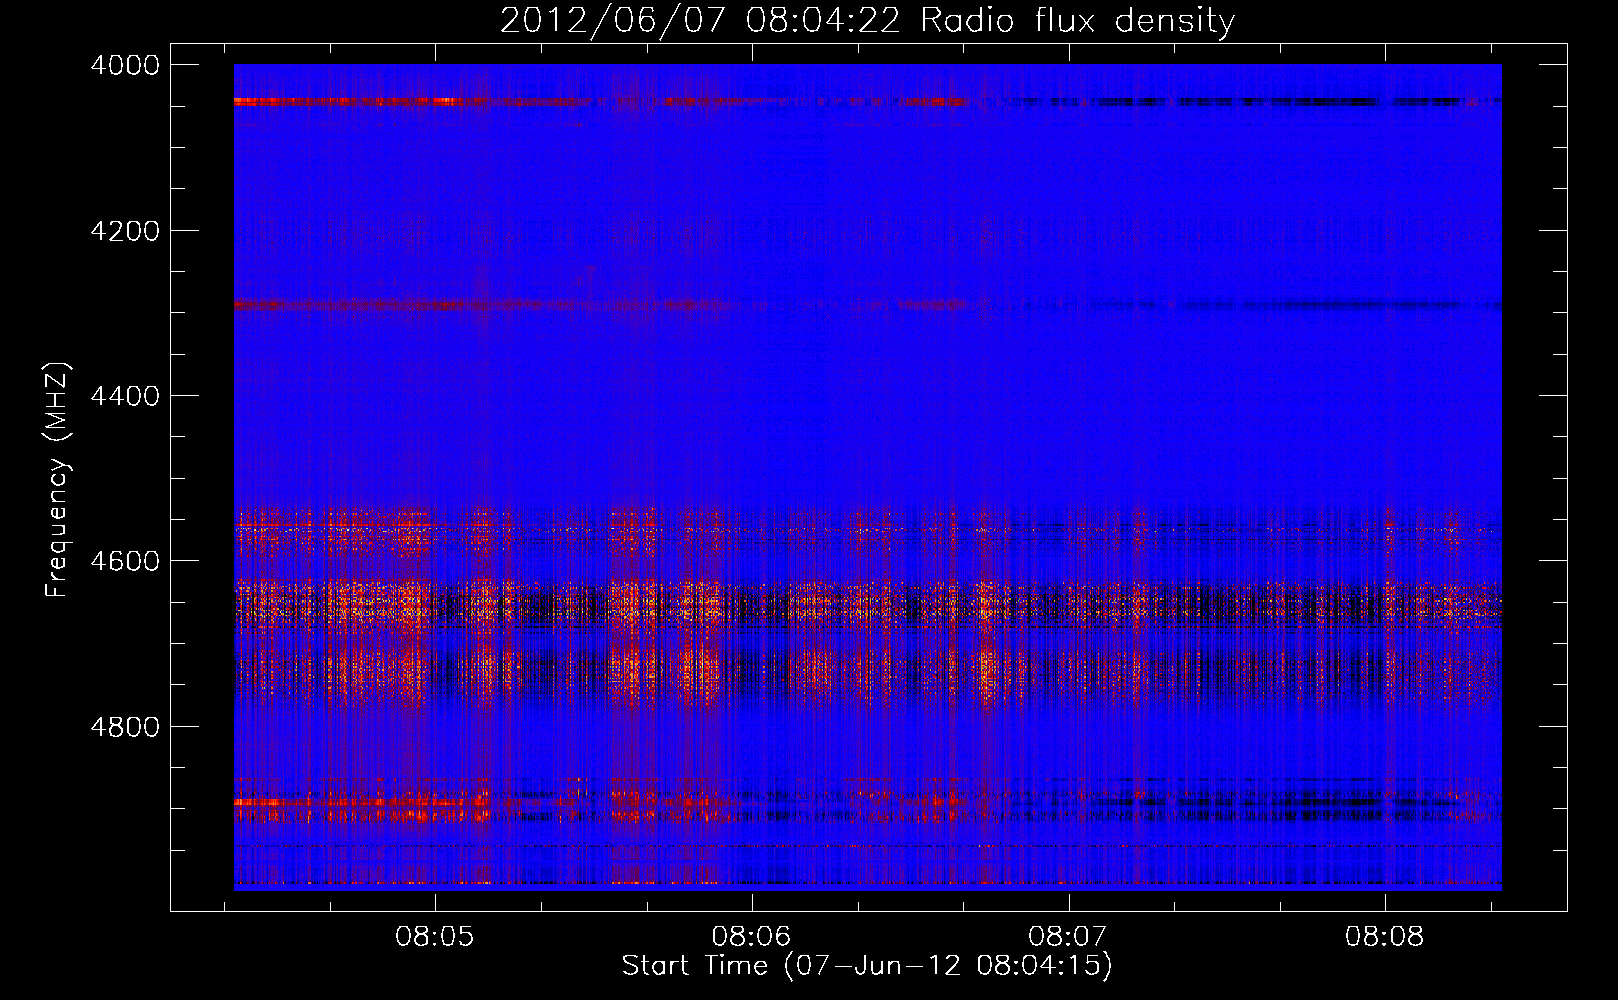Select the 4200 frequency tick label
The image size is (1618, 1000).
(x=125, y=231)
